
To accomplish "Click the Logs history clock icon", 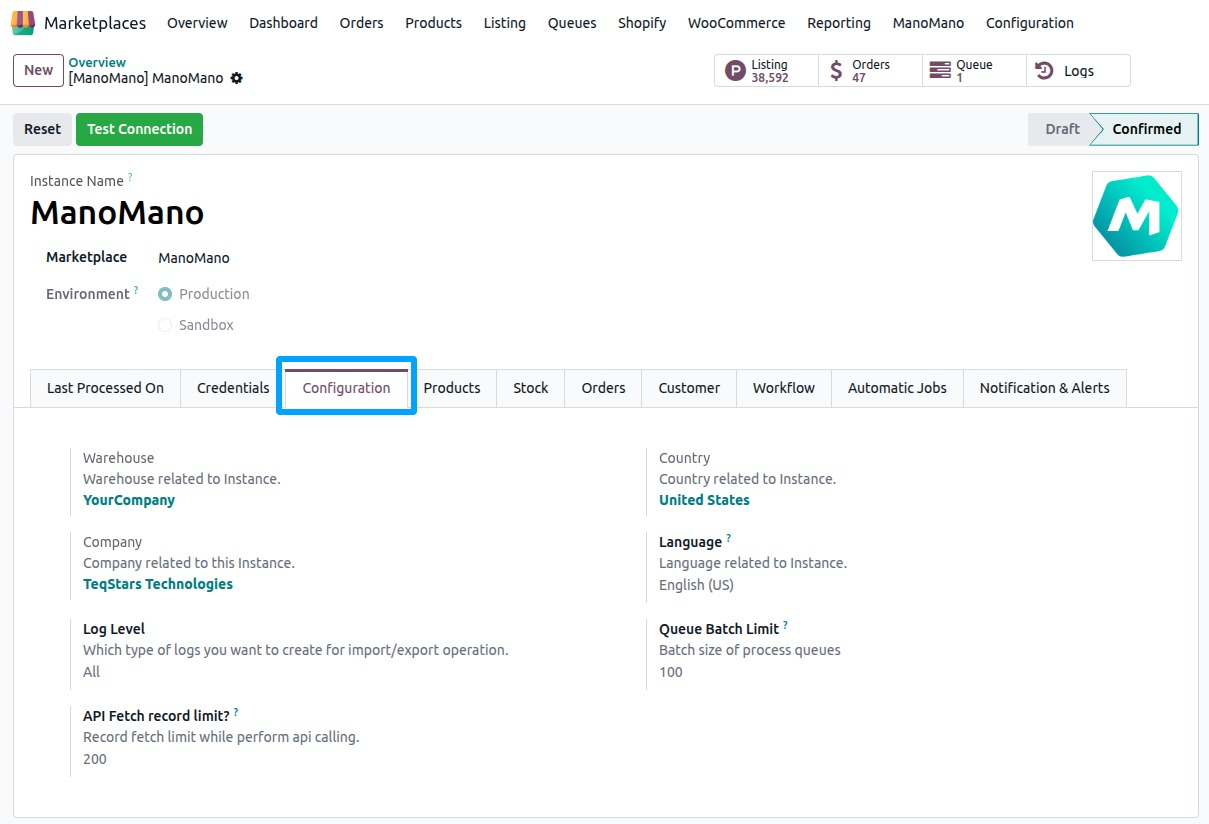I will click(1044, 71).
